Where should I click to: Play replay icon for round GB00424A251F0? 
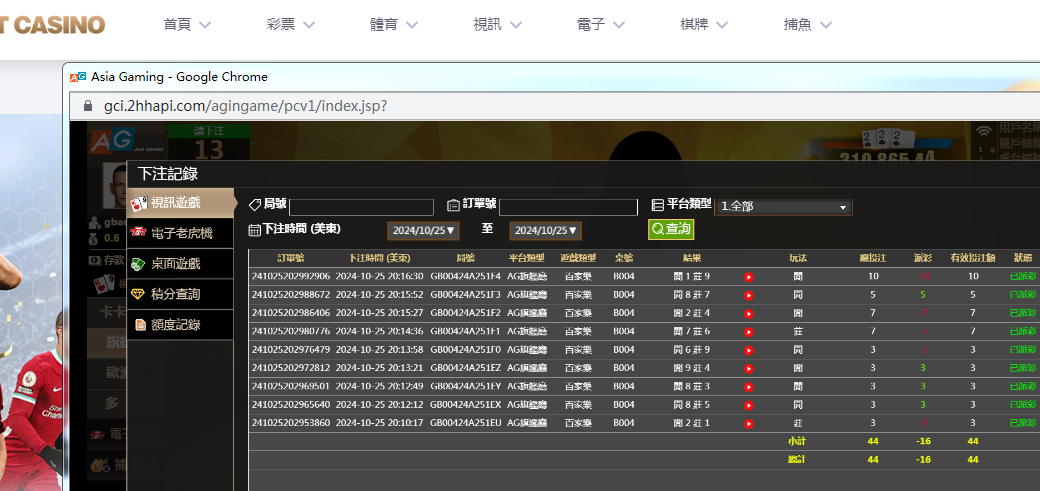pos(748,350)
